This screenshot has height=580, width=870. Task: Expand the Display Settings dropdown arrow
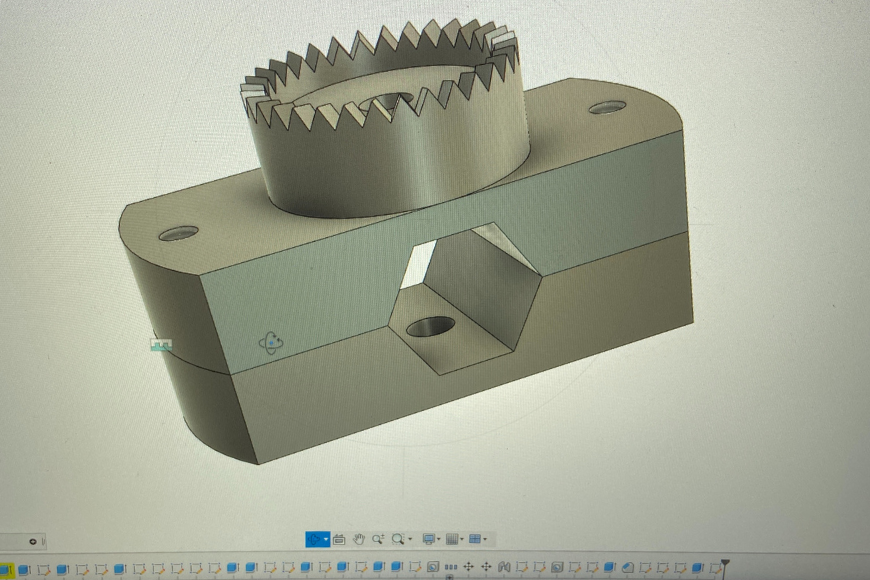(x=438, y=539)
